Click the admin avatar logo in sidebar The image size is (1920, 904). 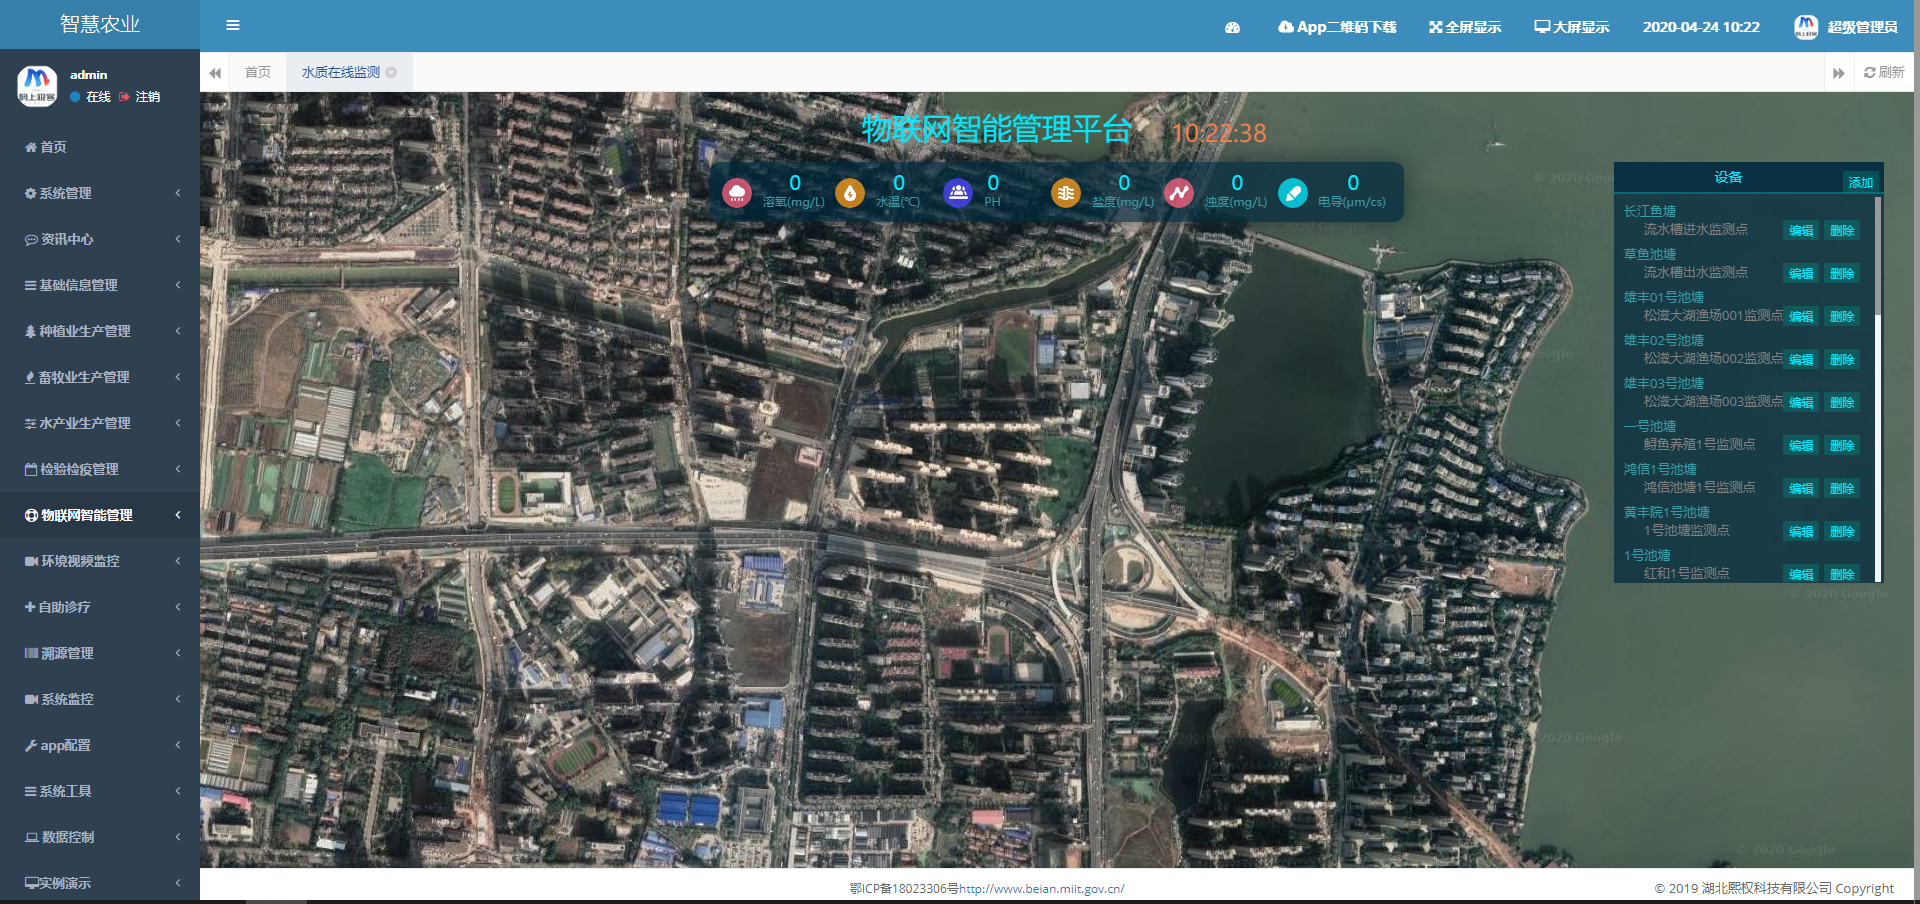pos(37,85)
